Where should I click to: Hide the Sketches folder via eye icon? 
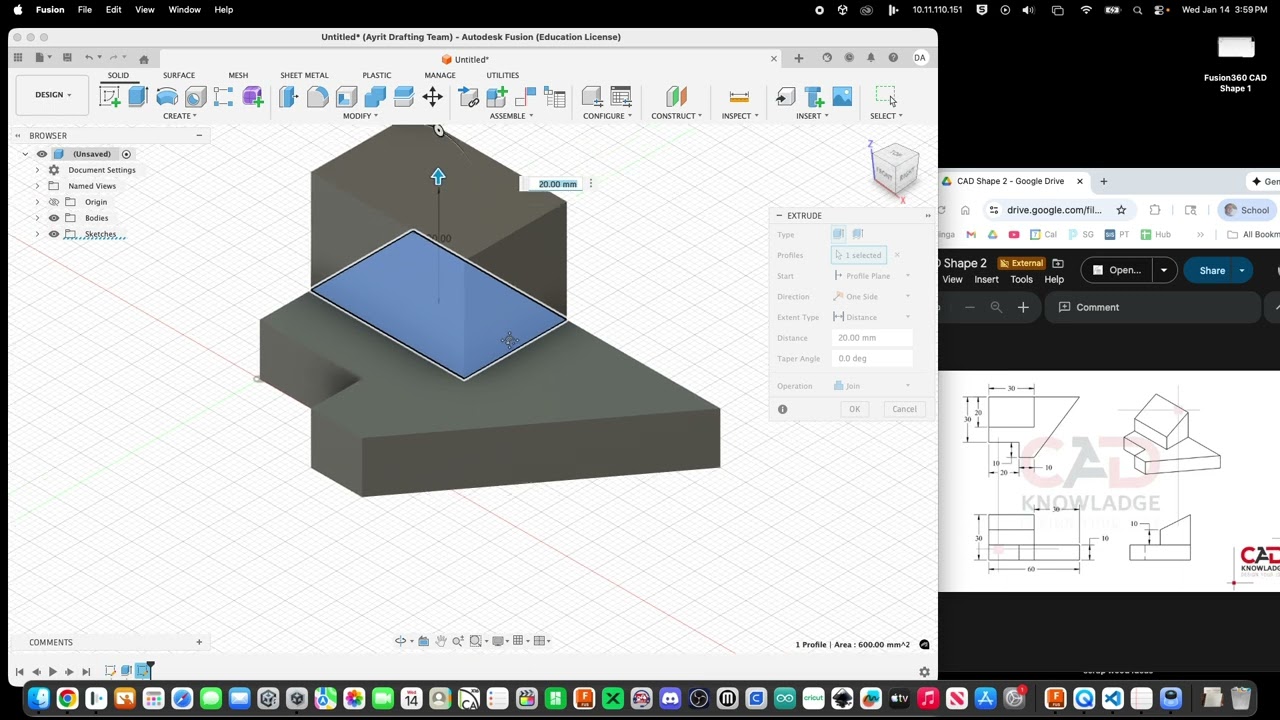[54, 234]
